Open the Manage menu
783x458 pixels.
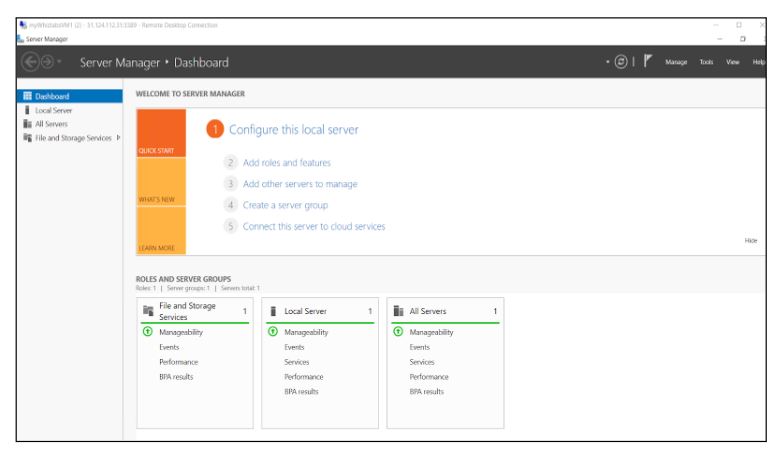coord(676,62)
